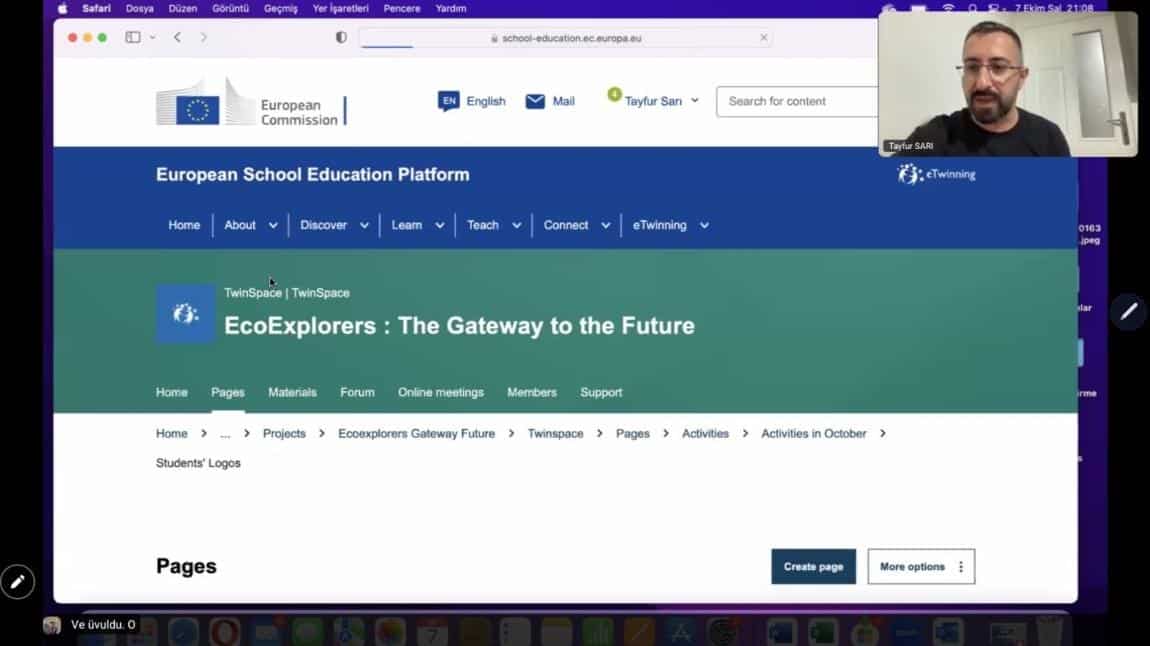
Task: Click the European Commission logo
Action: coord(251,103)
